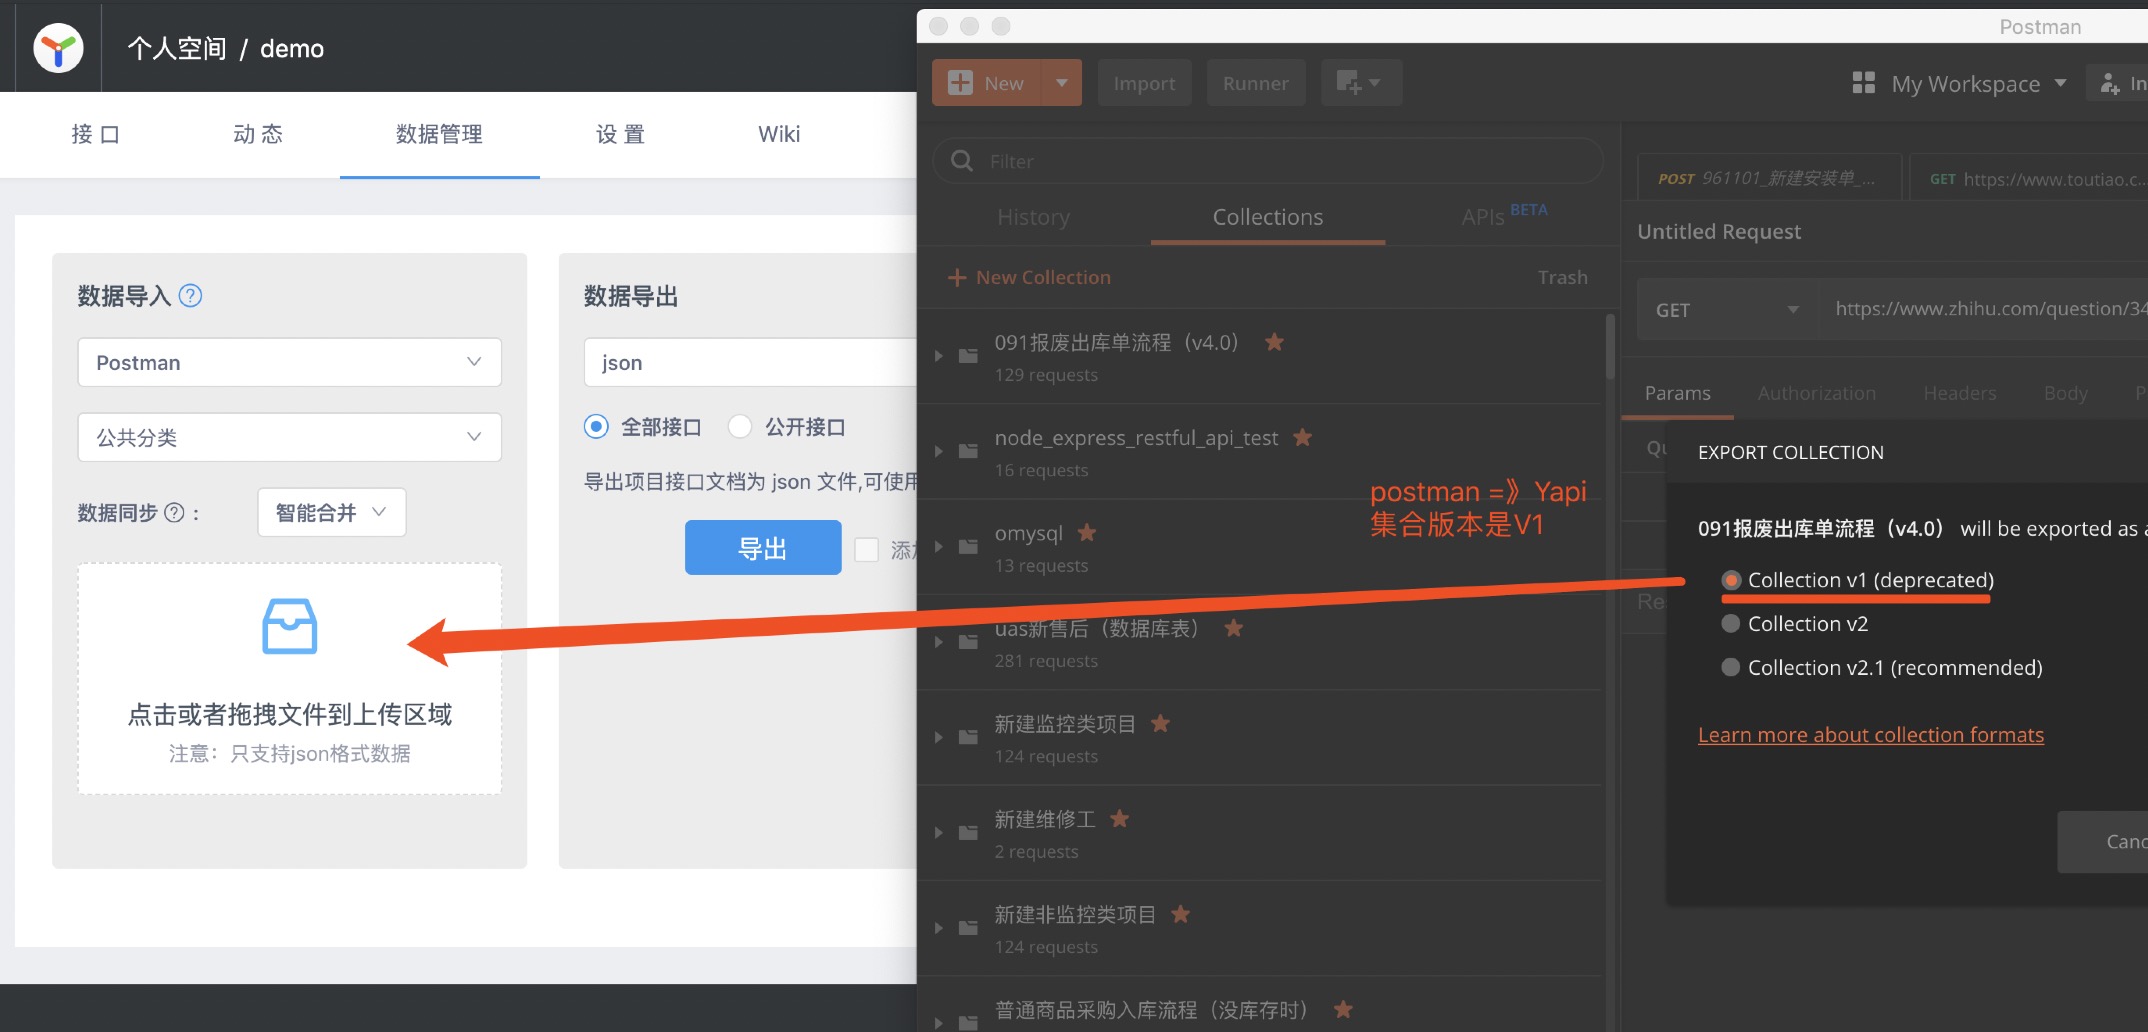Click the inbox upload icon
Screen dimensions: 2148x1032
coord(290,626)
